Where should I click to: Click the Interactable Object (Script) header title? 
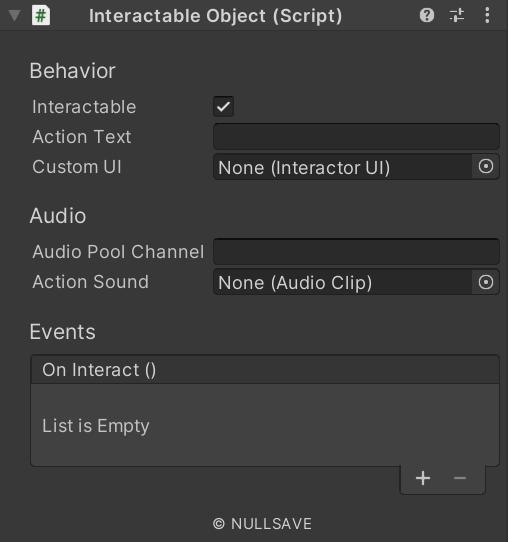coord(216,16)
